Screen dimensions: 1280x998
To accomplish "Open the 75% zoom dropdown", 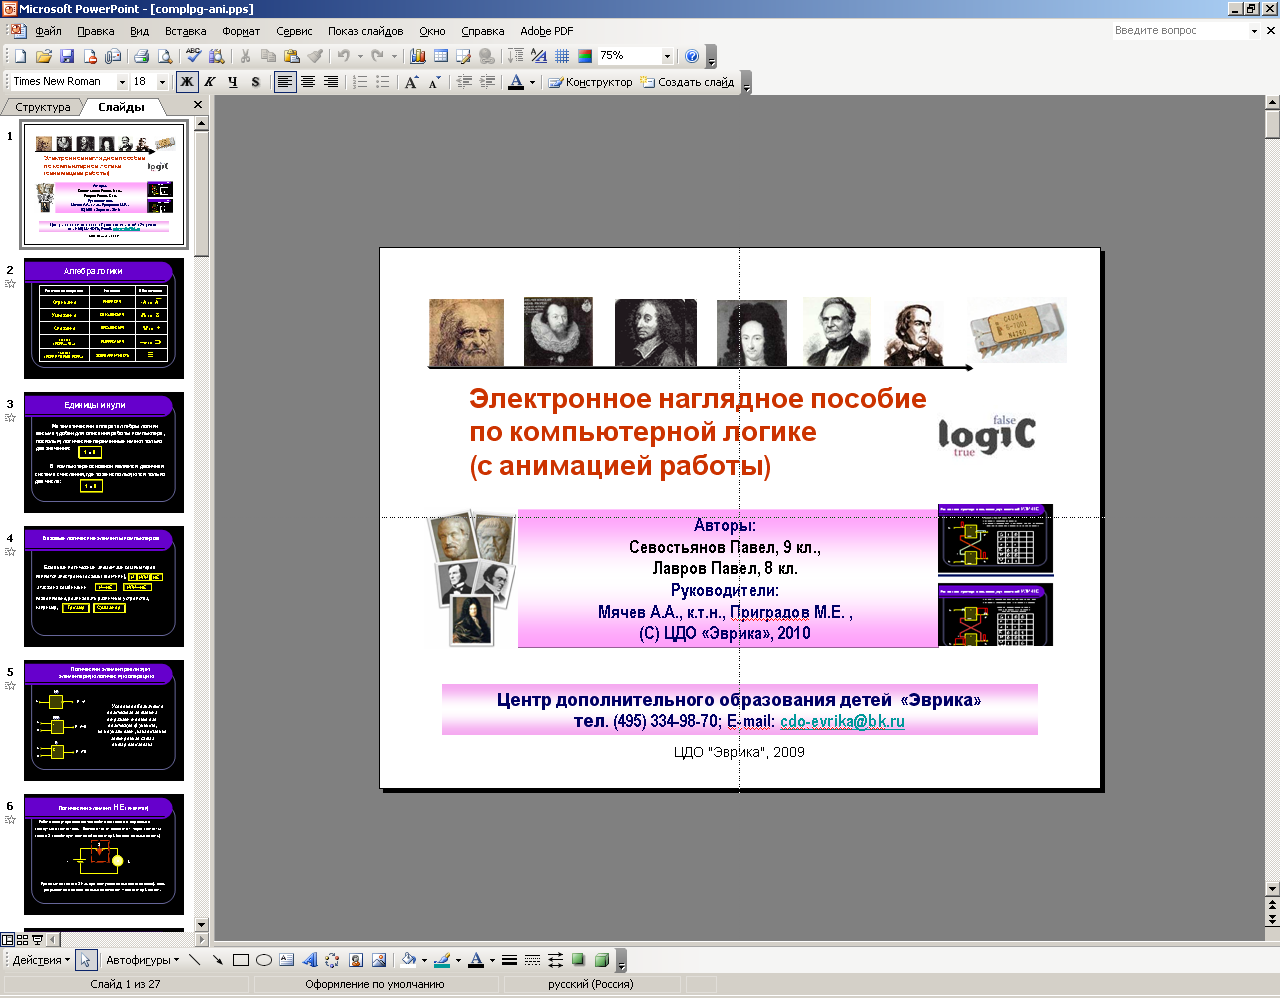I will click(x=667, y=56).
